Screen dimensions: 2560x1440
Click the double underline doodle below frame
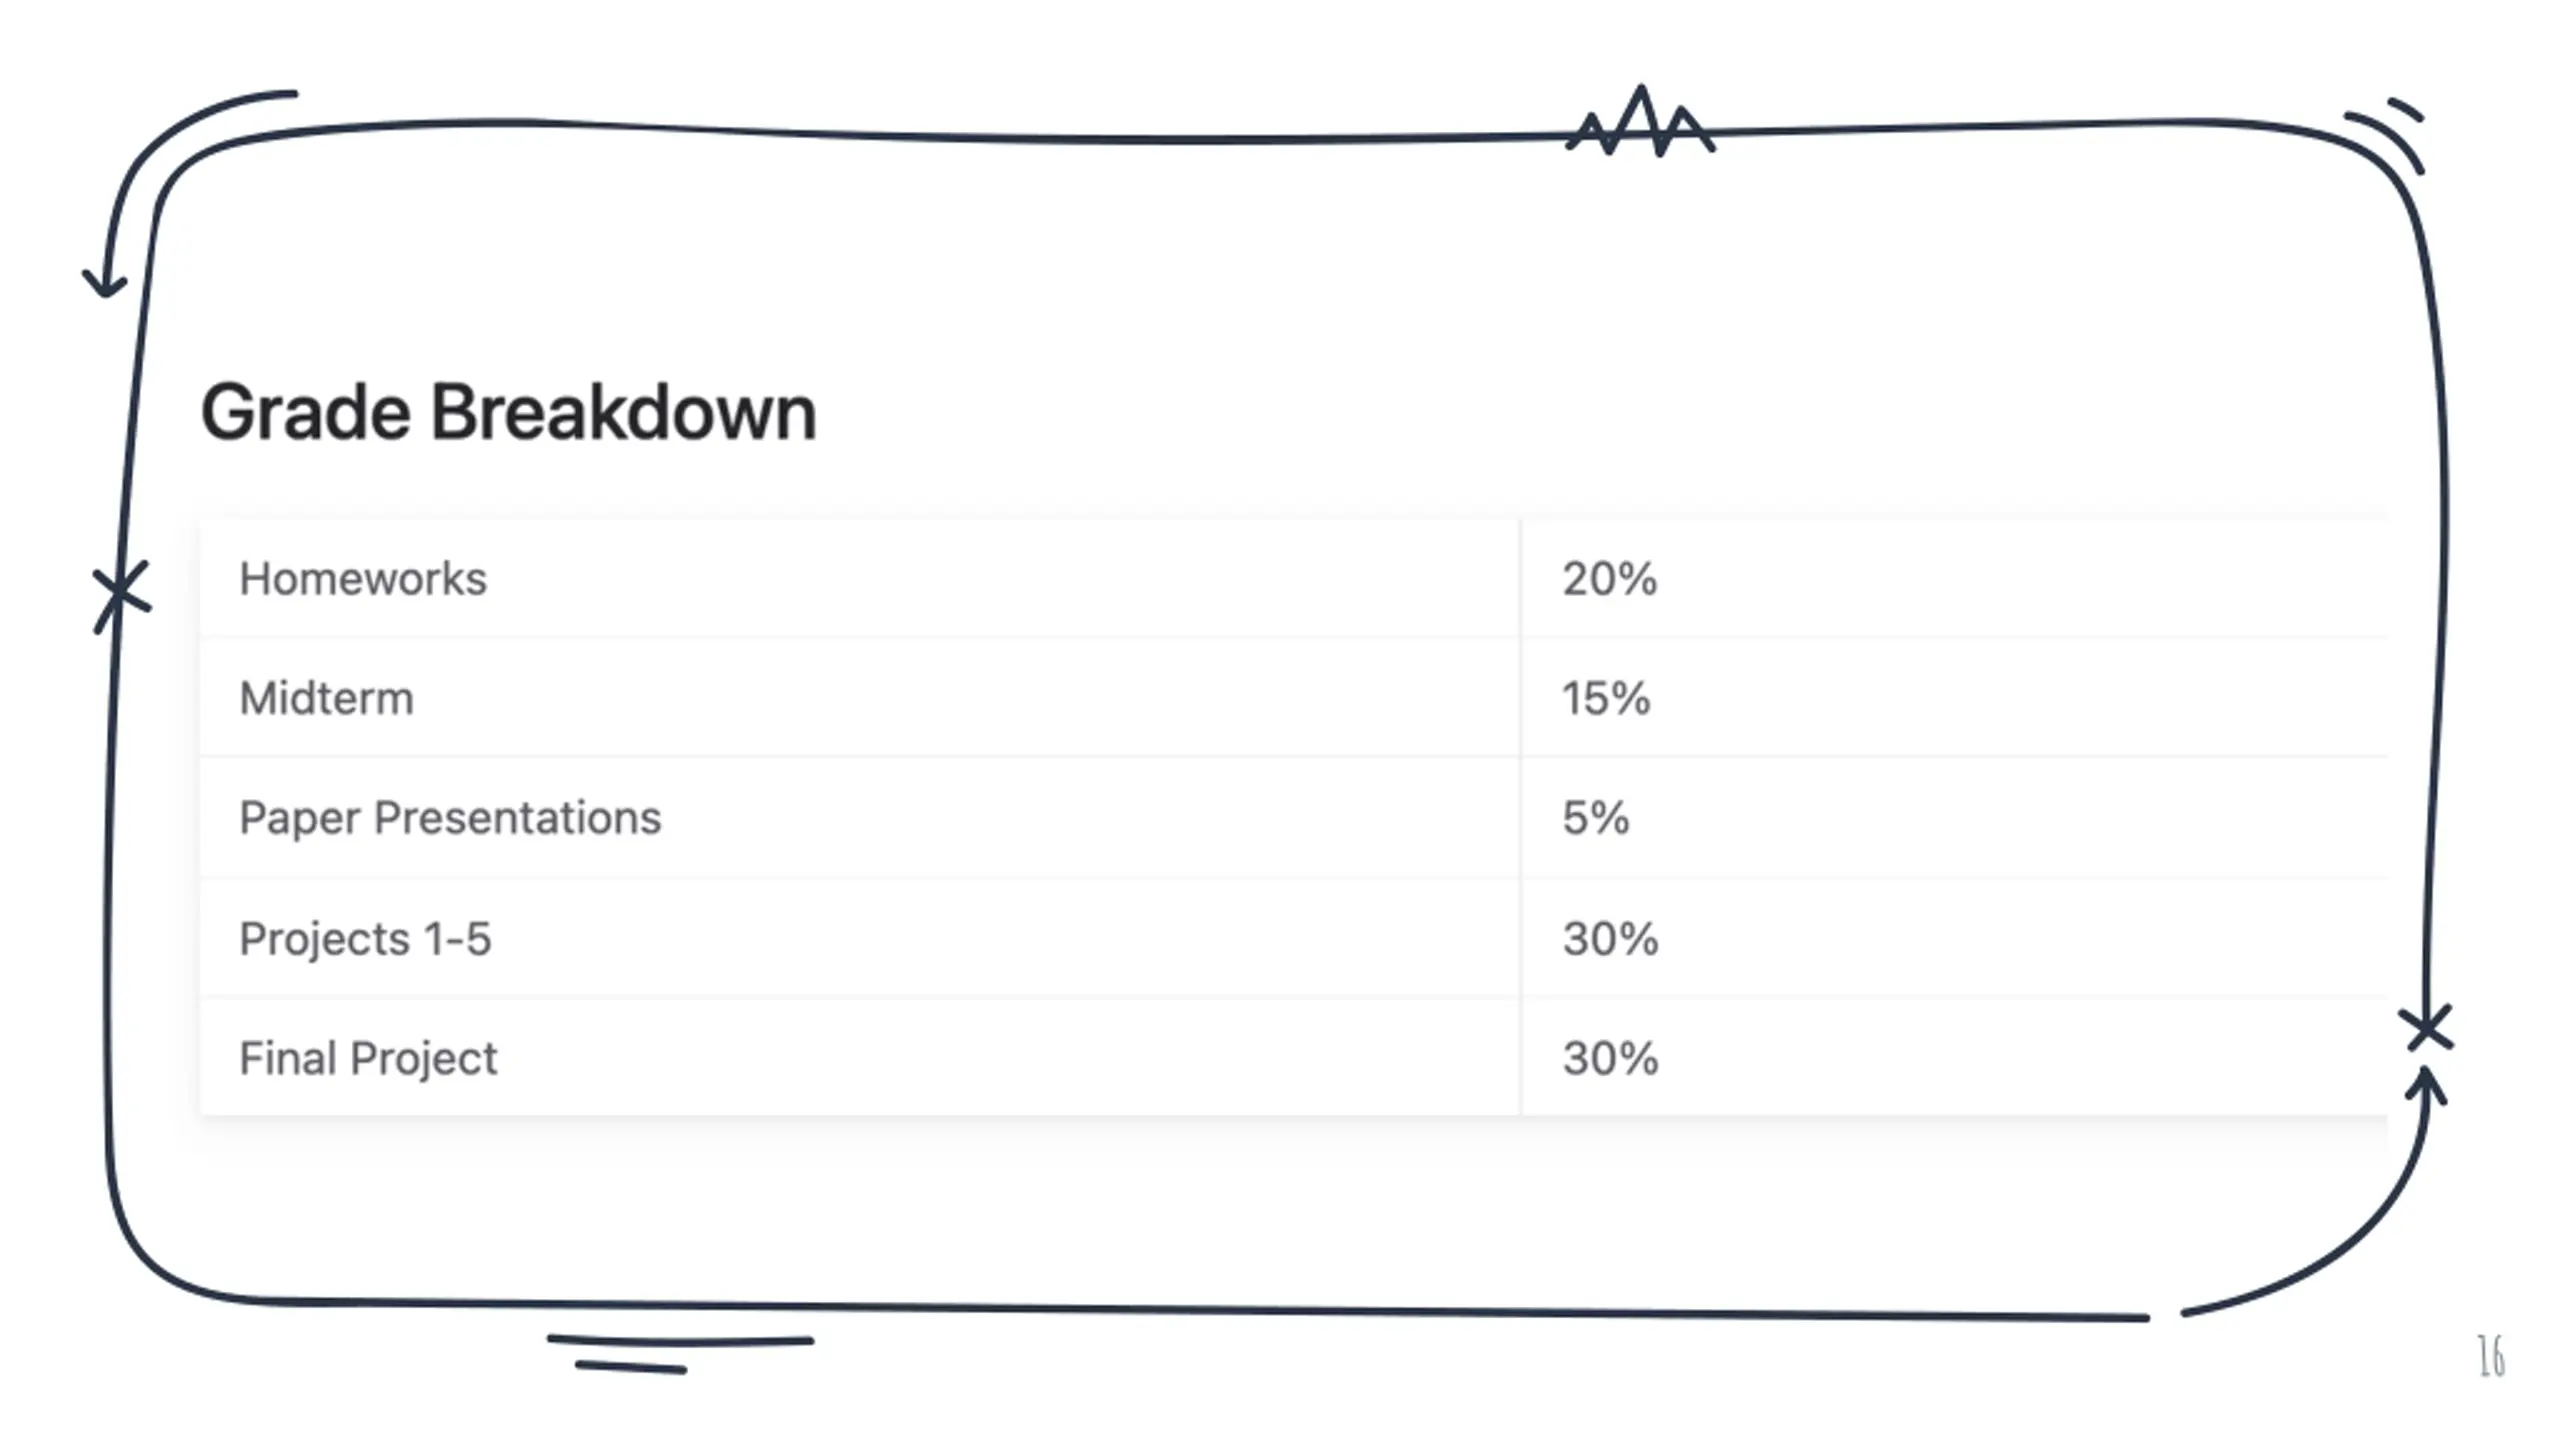[x=680, y=1353]
